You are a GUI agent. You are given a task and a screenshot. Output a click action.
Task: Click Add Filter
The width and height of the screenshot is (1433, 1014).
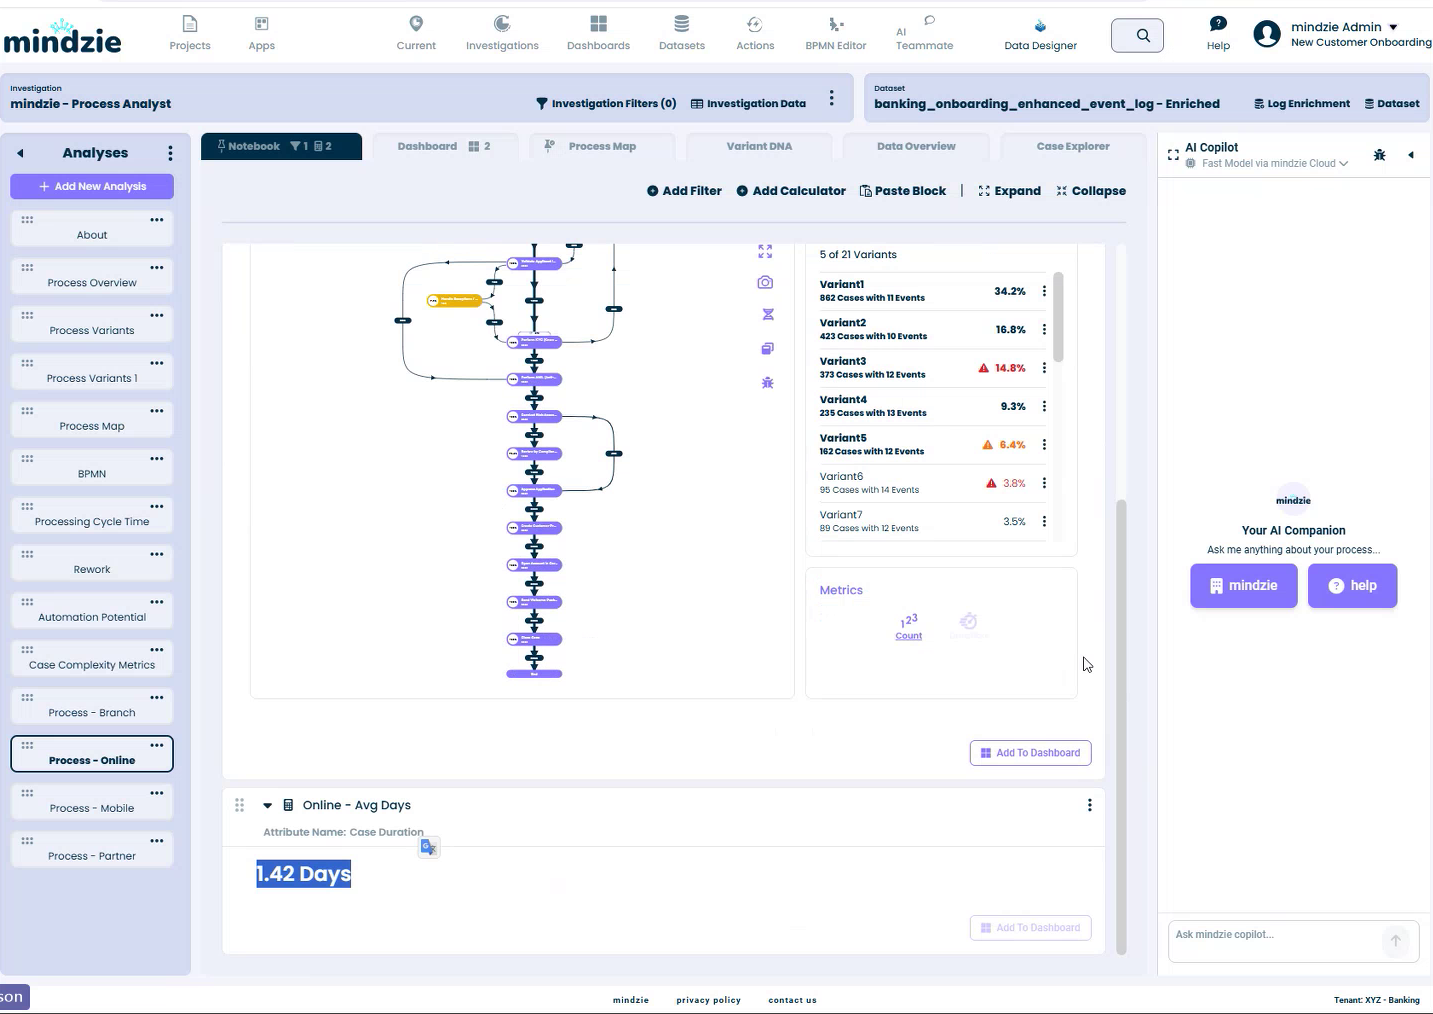click(x=684, y=191)
